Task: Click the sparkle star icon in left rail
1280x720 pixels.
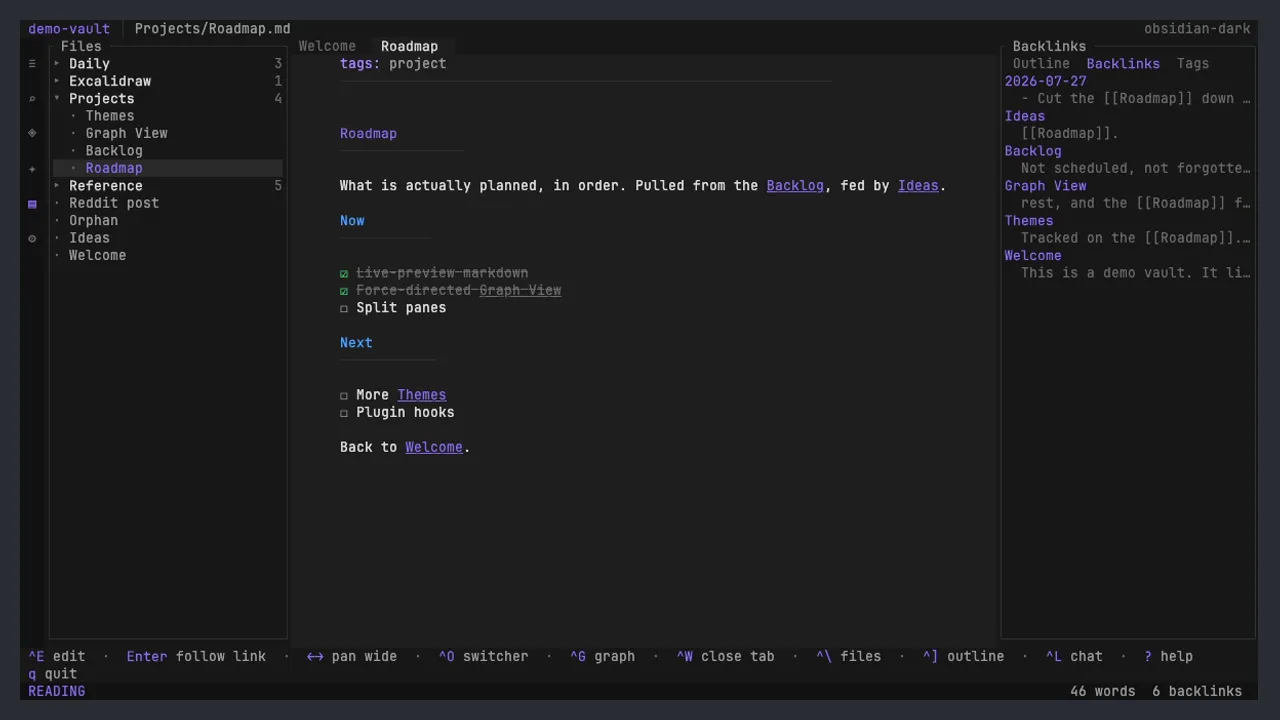Action: coord(32,169)
